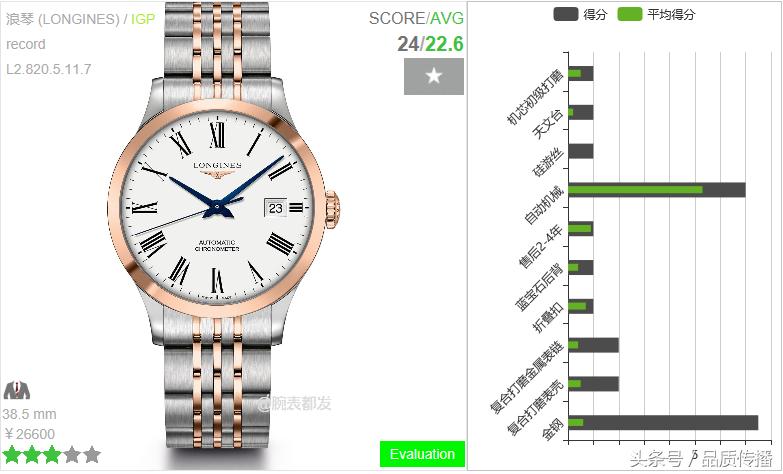Click the first green rating star
Screen dimensions: 783x474
coord(11,455)
